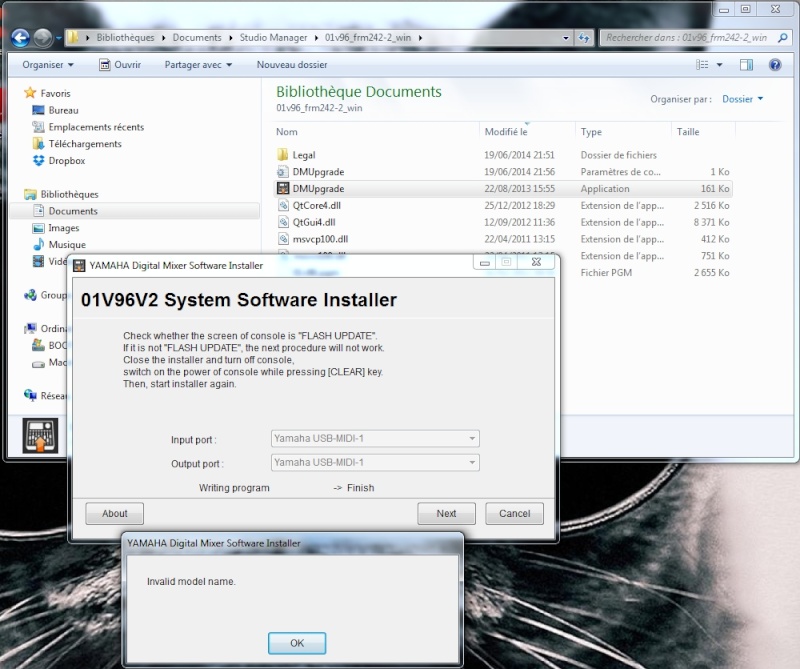Open Explorer help via the question mark
The image size is (800, 669).
tap(775, 65)
